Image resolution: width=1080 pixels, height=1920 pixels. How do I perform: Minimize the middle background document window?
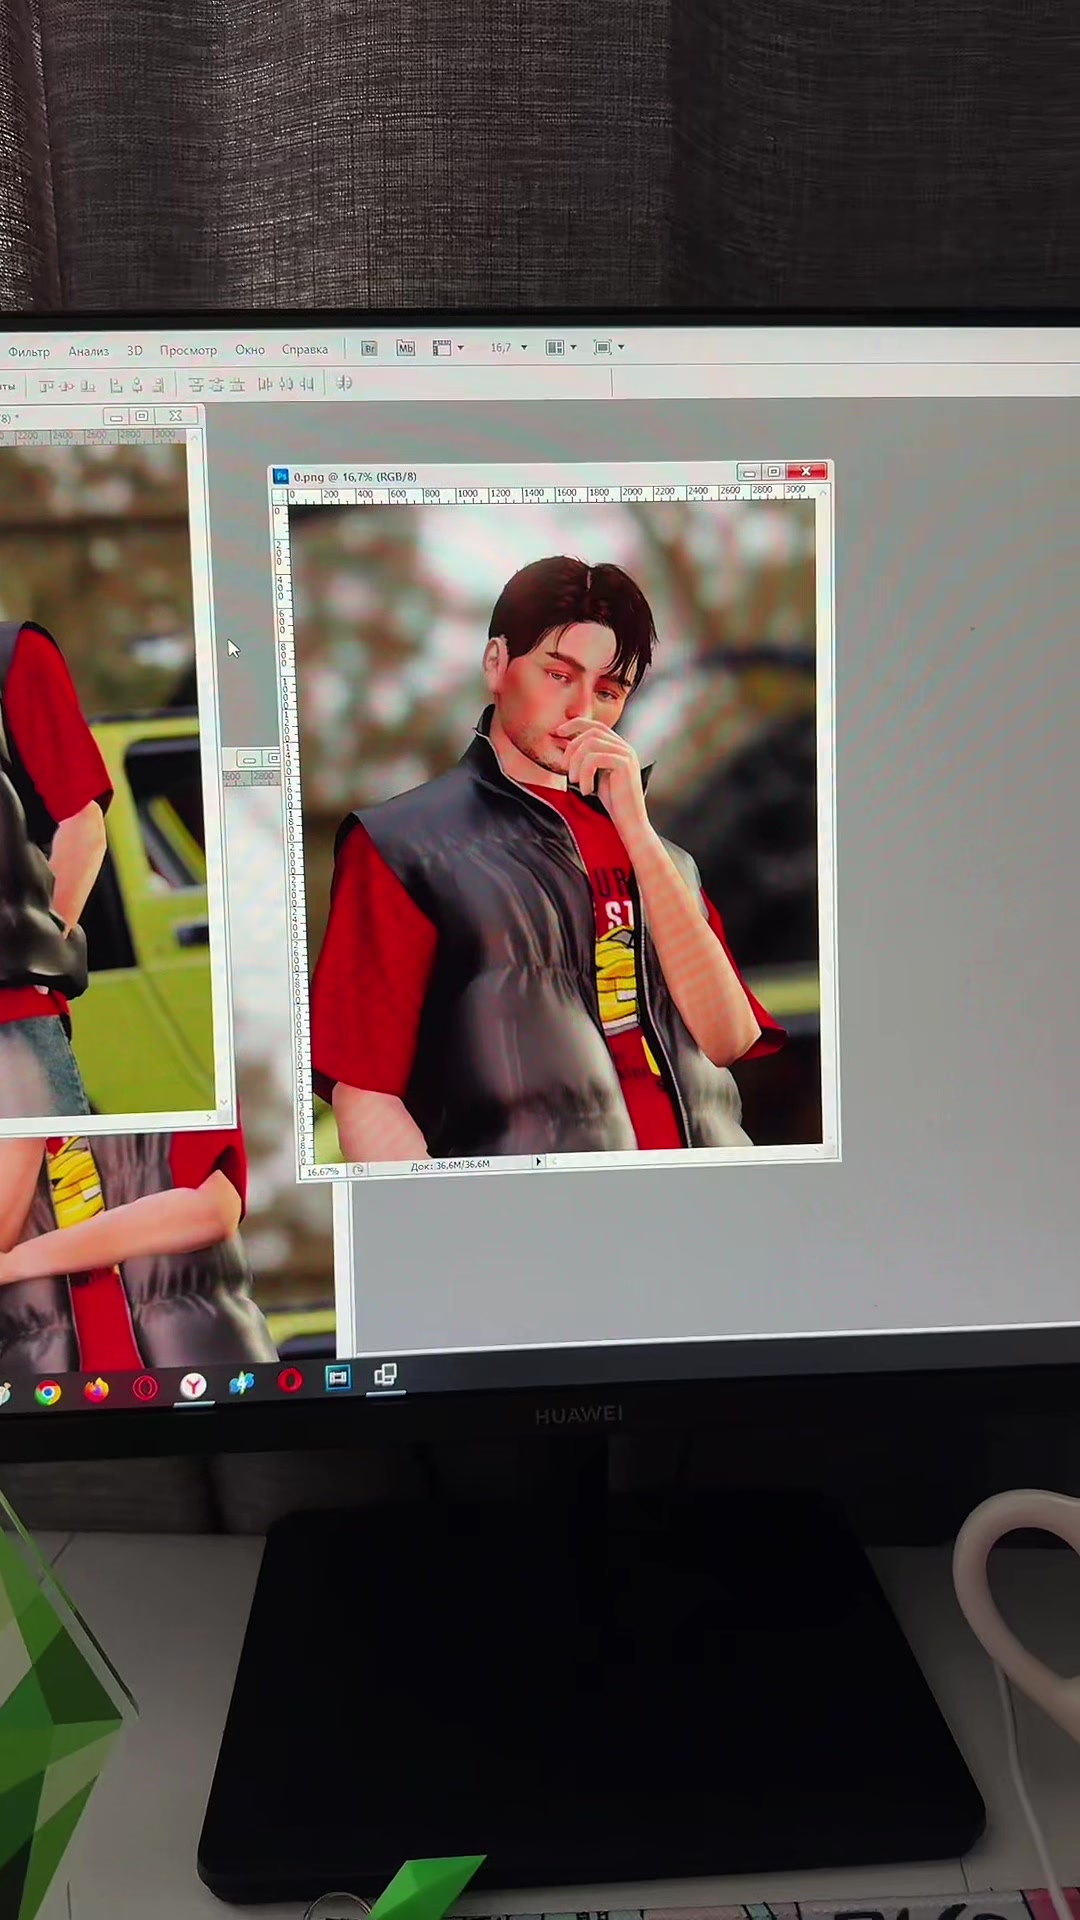249,760
